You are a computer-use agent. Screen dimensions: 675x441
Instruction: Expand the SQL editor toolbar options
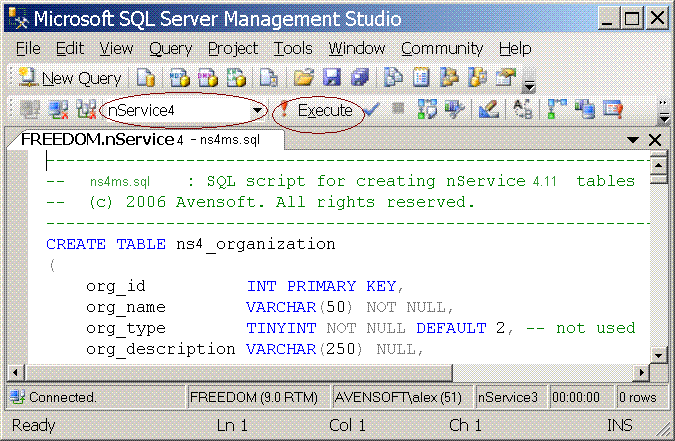click(x=664, y=117)
